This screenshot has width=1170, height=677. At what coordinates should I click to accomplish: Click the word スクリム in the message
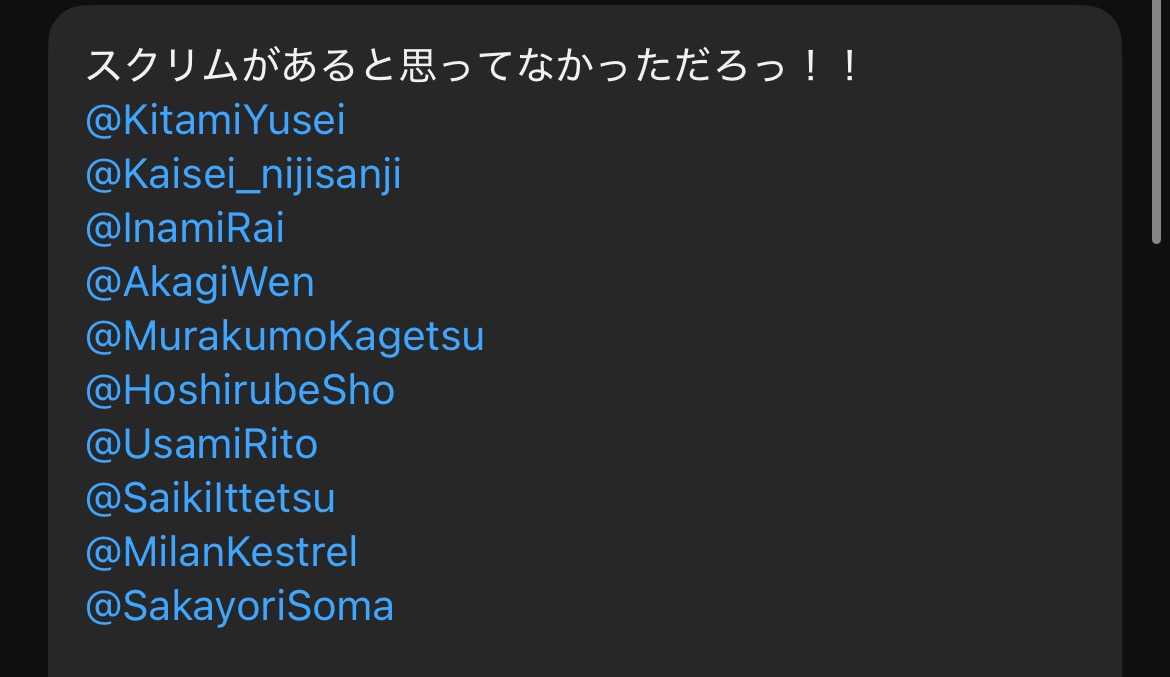[162, 66]
